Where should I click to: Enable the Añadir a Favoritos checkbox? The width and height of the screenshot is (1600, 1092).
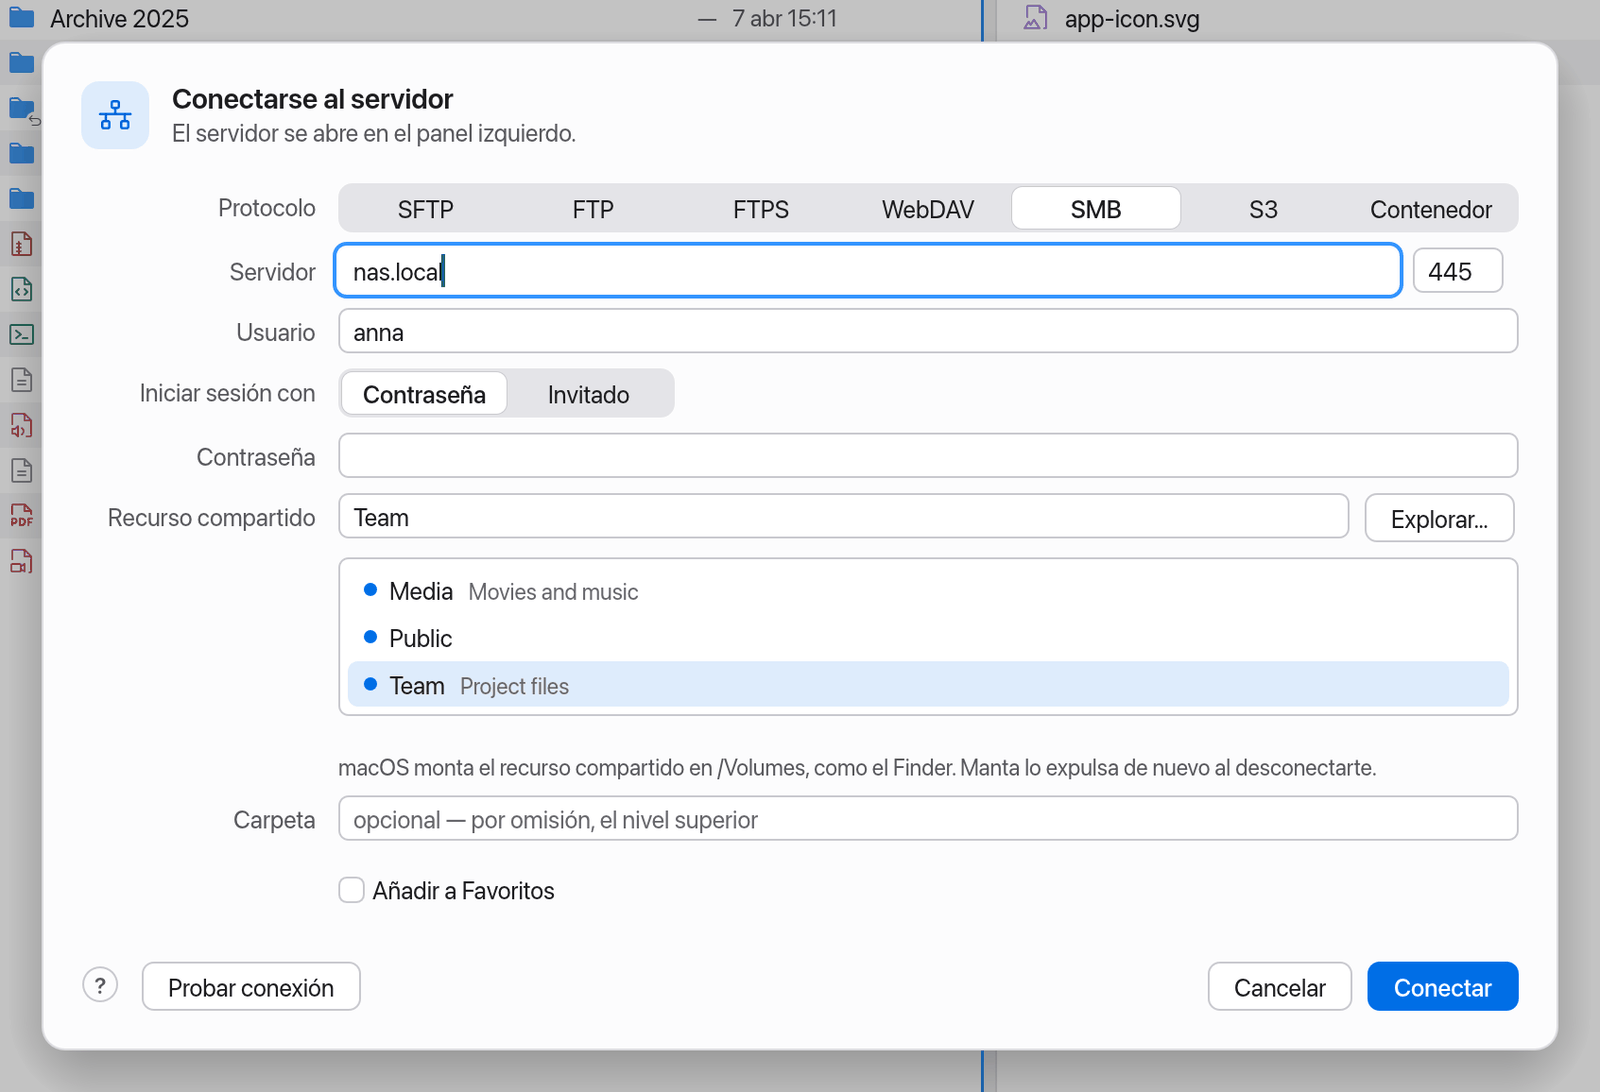click(351, 890)
